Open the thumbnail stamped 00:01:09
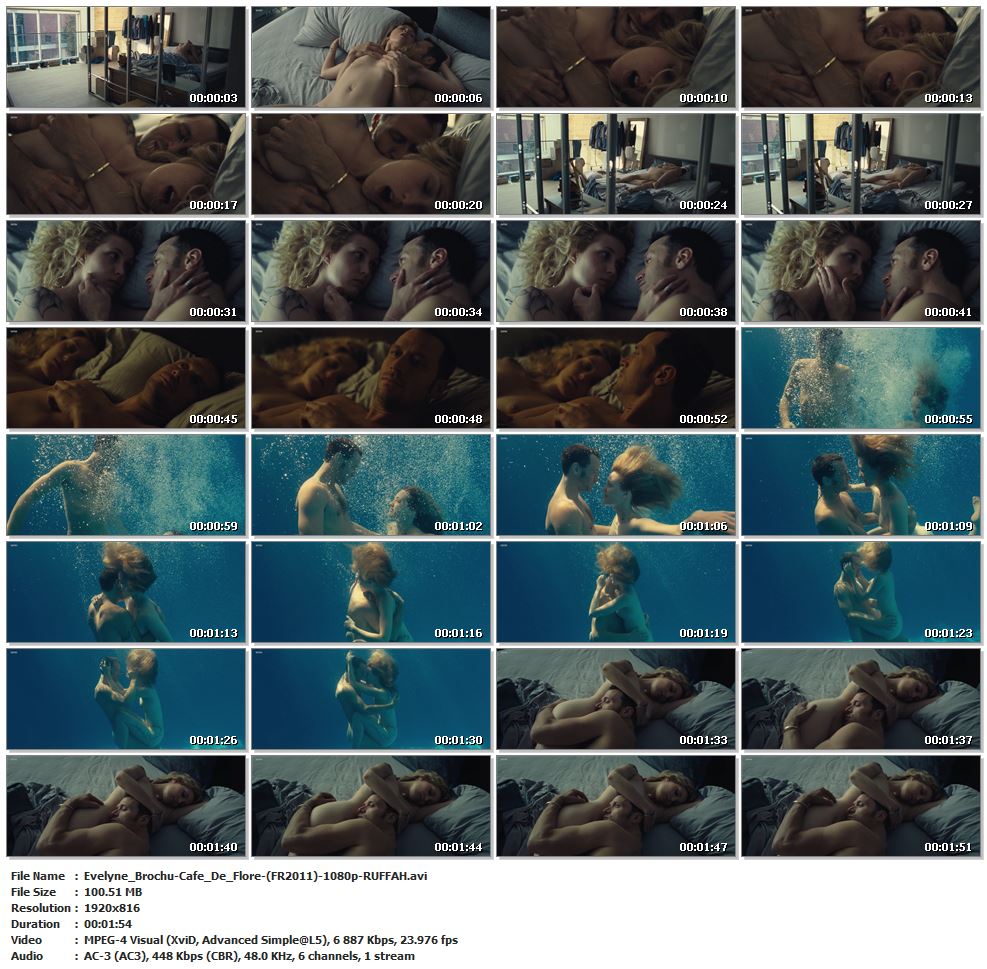Viewport: 987px width, 969px height. pyautogui.click(x=861, y=485)
